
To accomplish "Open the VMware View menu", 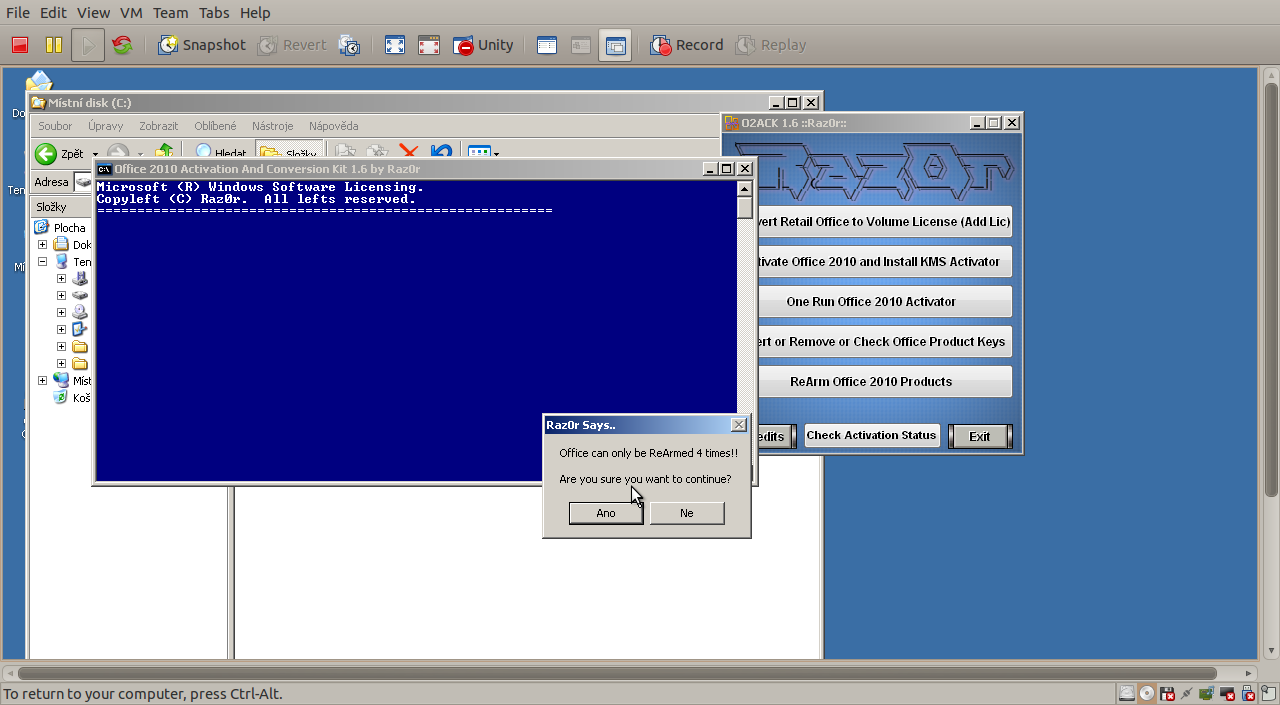I will [93, 13].
